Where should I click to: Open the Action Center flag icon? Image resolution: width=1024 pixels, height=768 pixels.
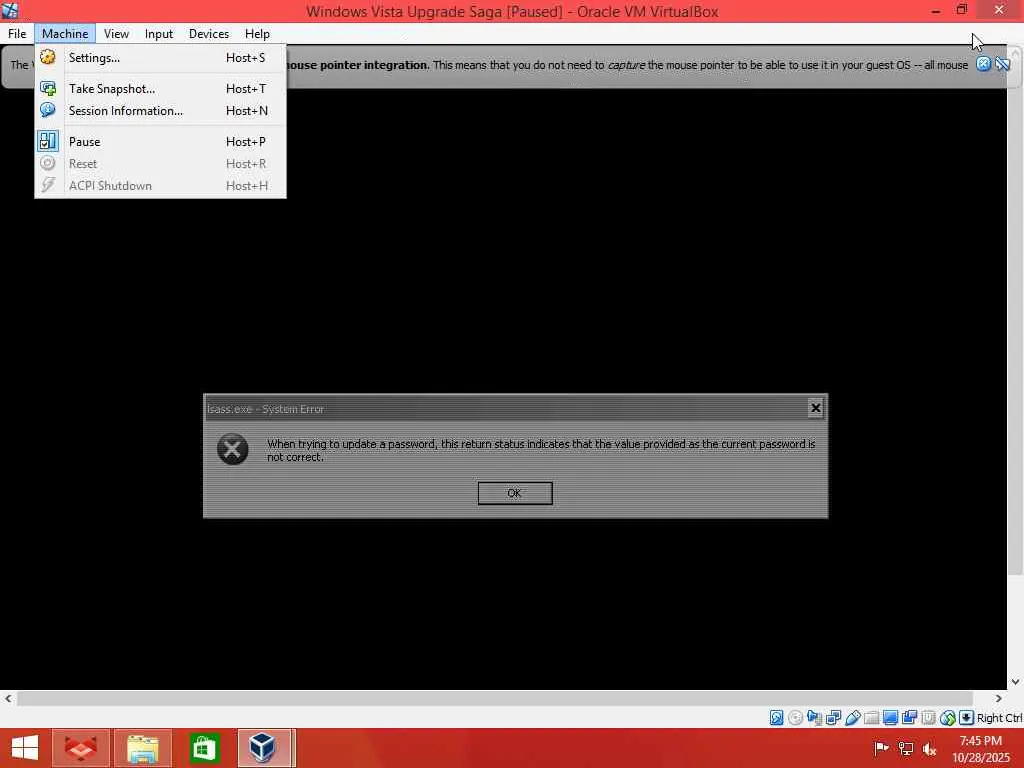tap(881, 748)
